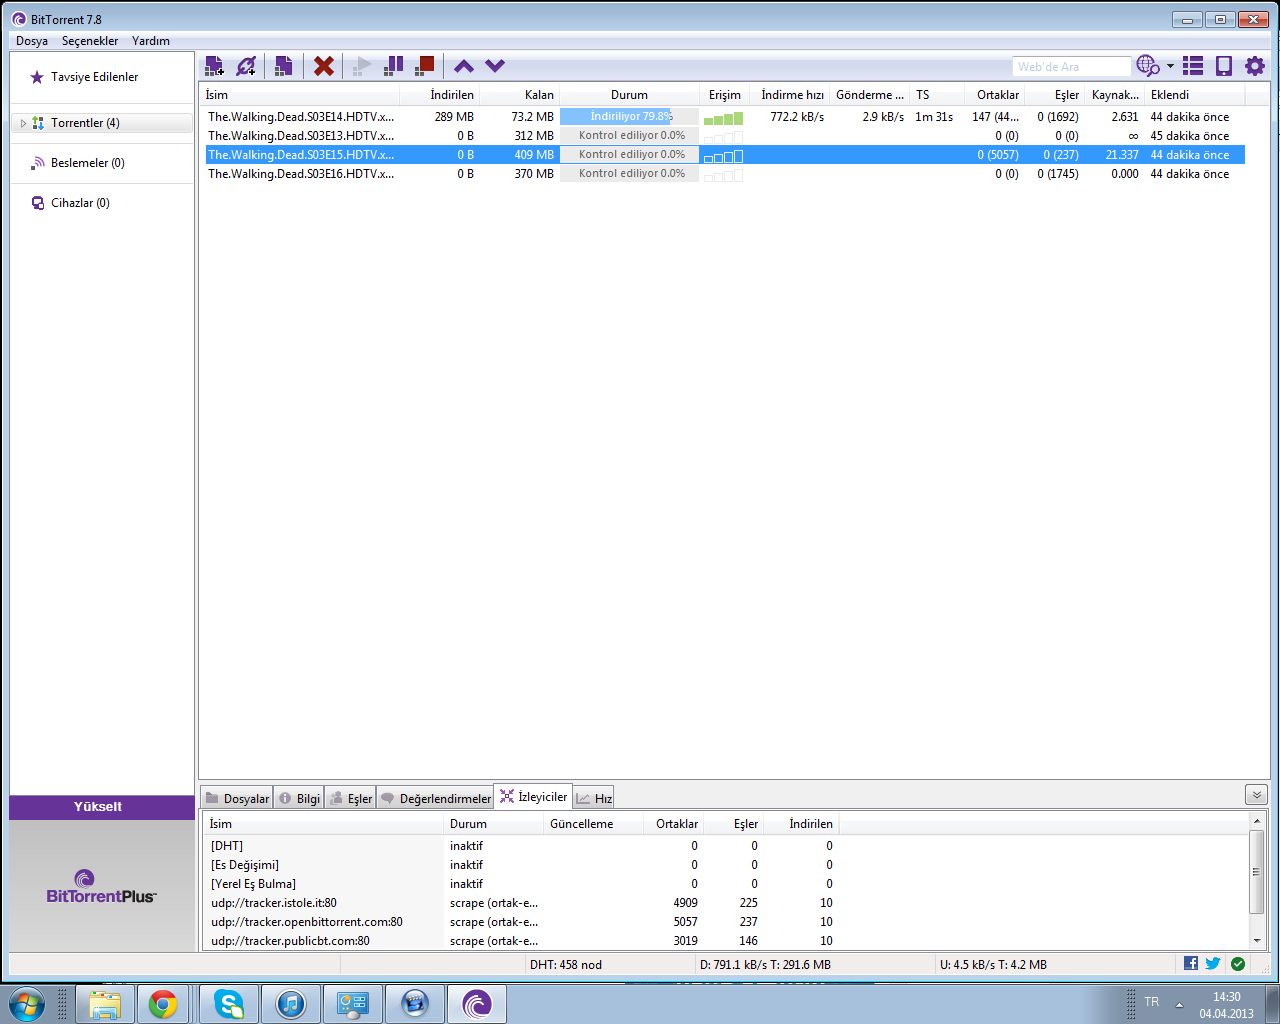This screenshot has width=1280, height=1024.
Task: Sort by İndirme hızı column header
Action: (792, 95)
